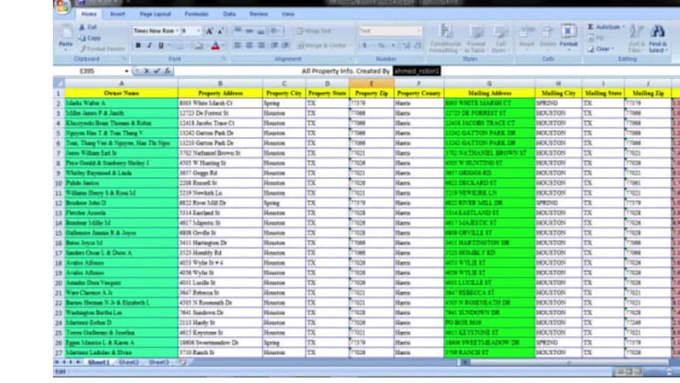Image resolution: width=680 pixels, height=383 pixels.
Task: Open Sort & Filter
Action: pos(637,38)
